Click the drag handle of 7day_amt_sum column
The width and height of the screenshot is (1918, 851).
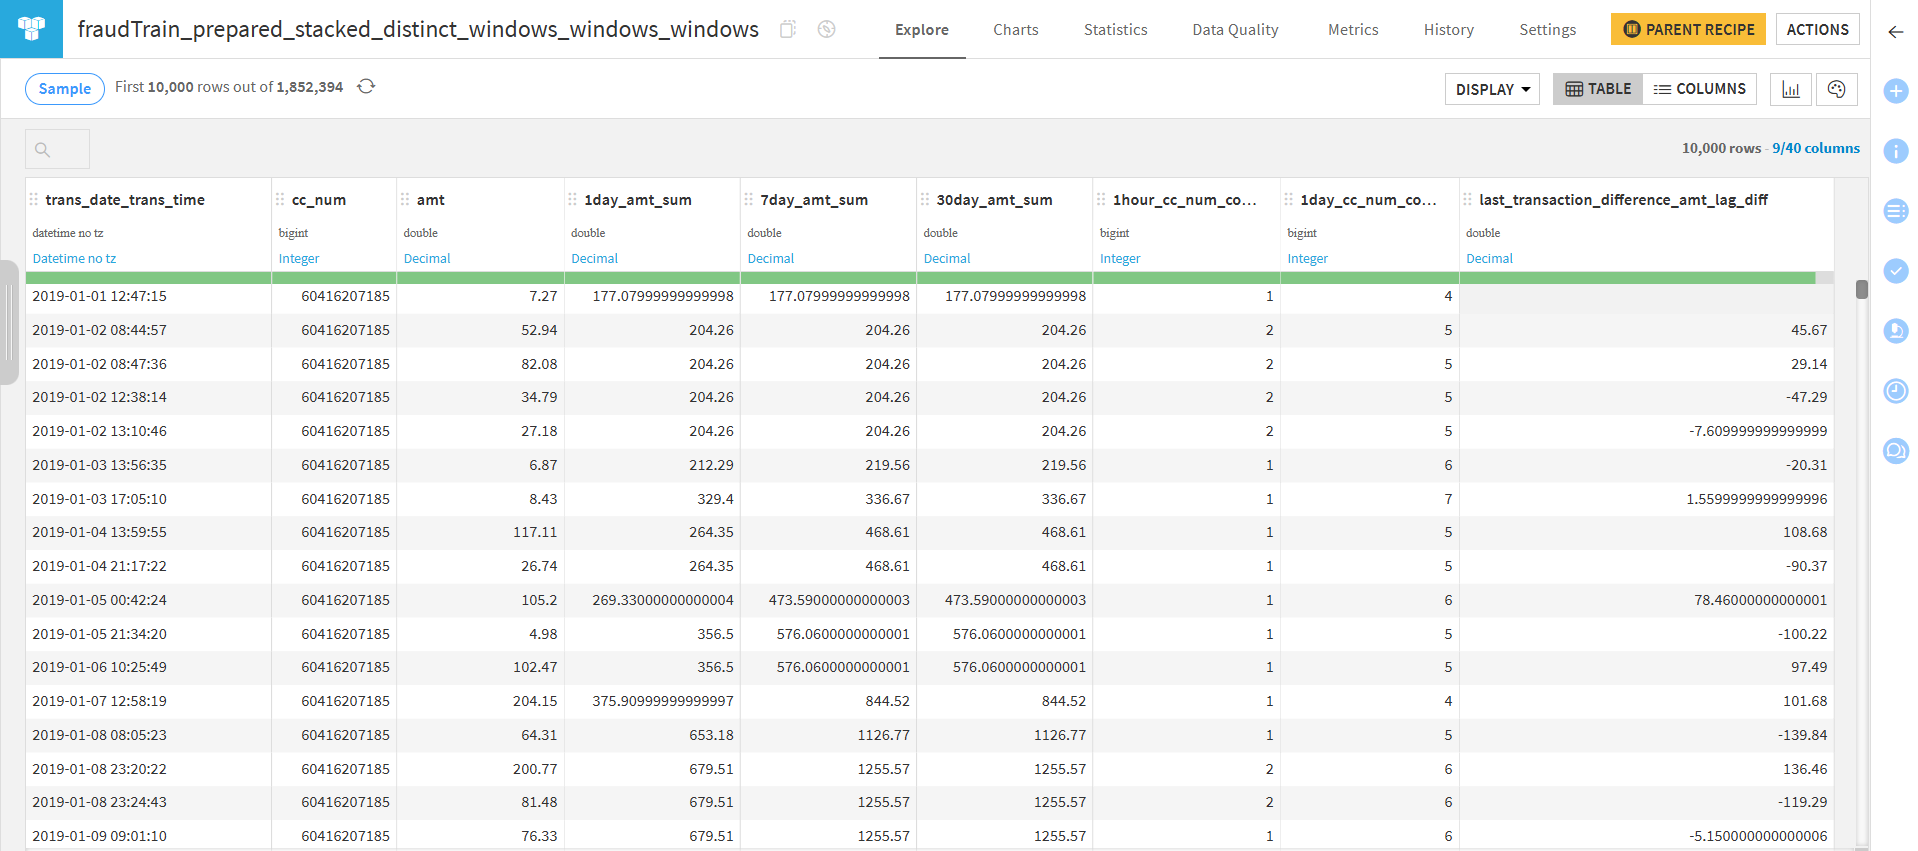pyautogui.click(x=750, y=200)
